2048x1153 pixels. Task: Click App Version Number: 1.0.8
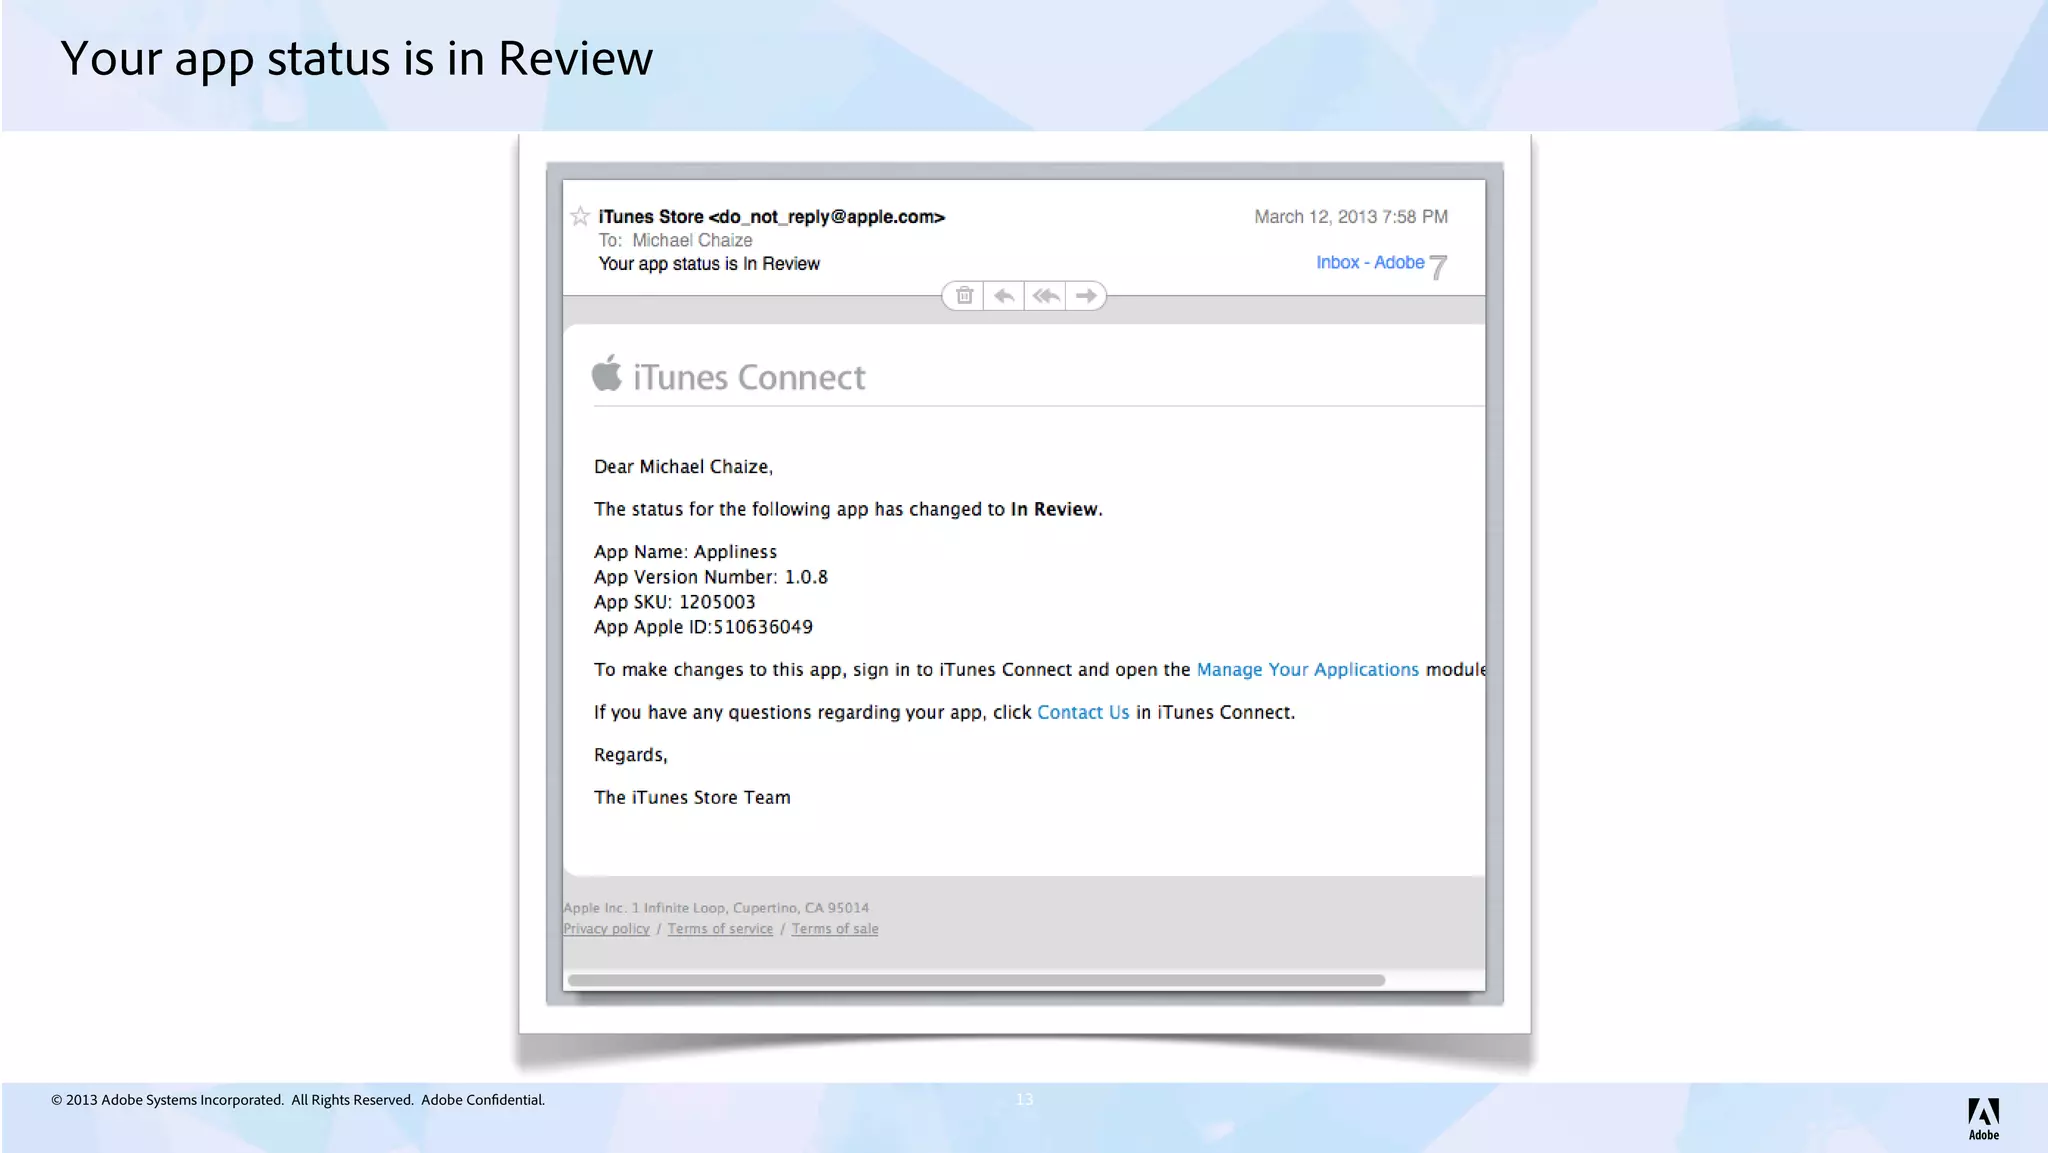point(711,577)
